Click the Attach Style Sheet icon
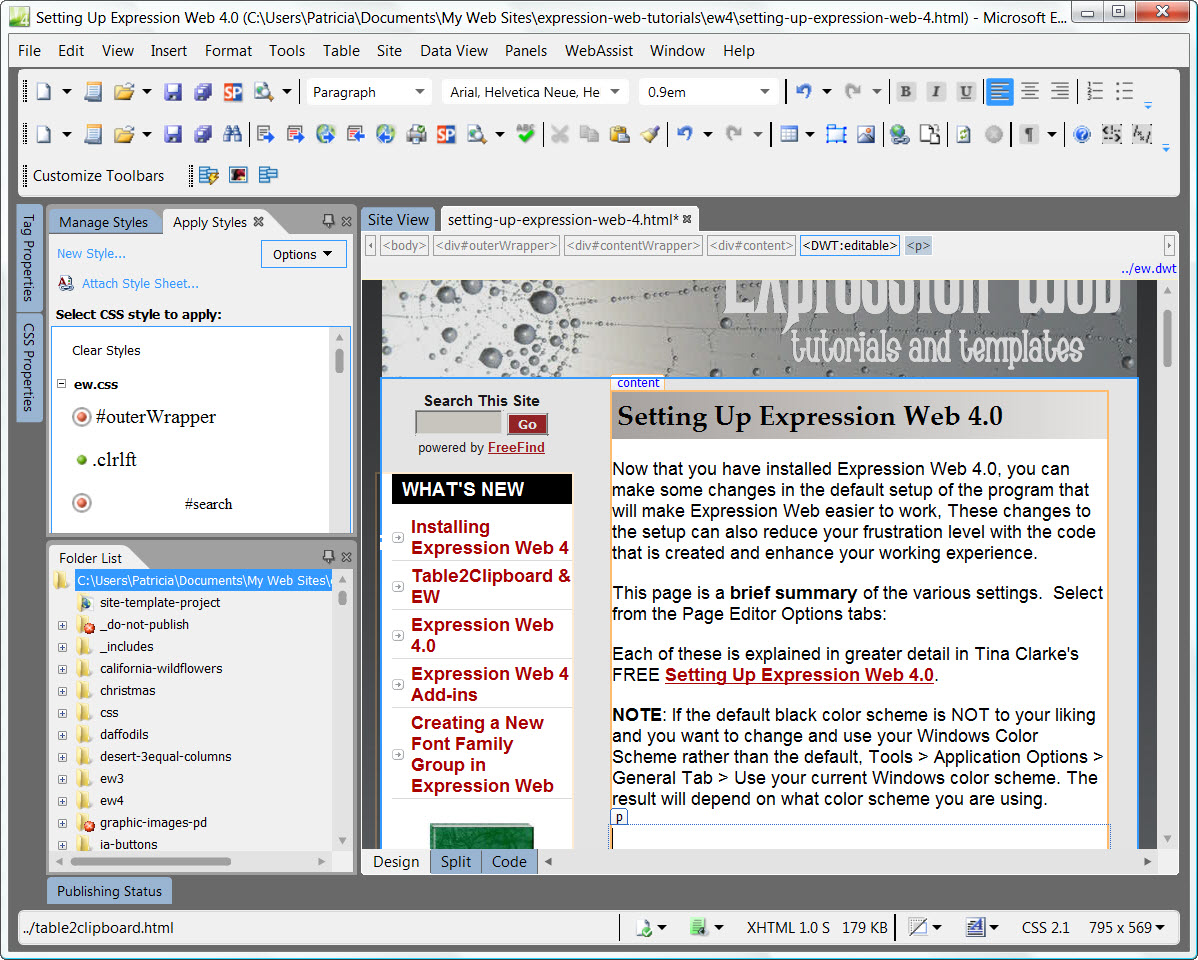This screenshot has width=1198, height=960. 66,284
